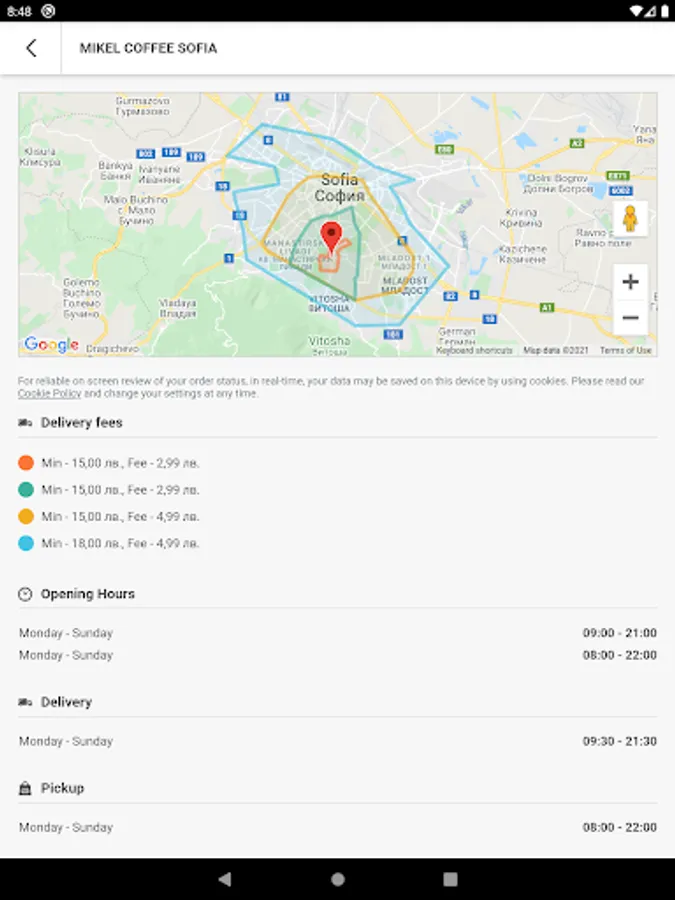This screenshot has height=900, width=675.
Task: Click the Google logo on map
Action: (x=51, y=344)
